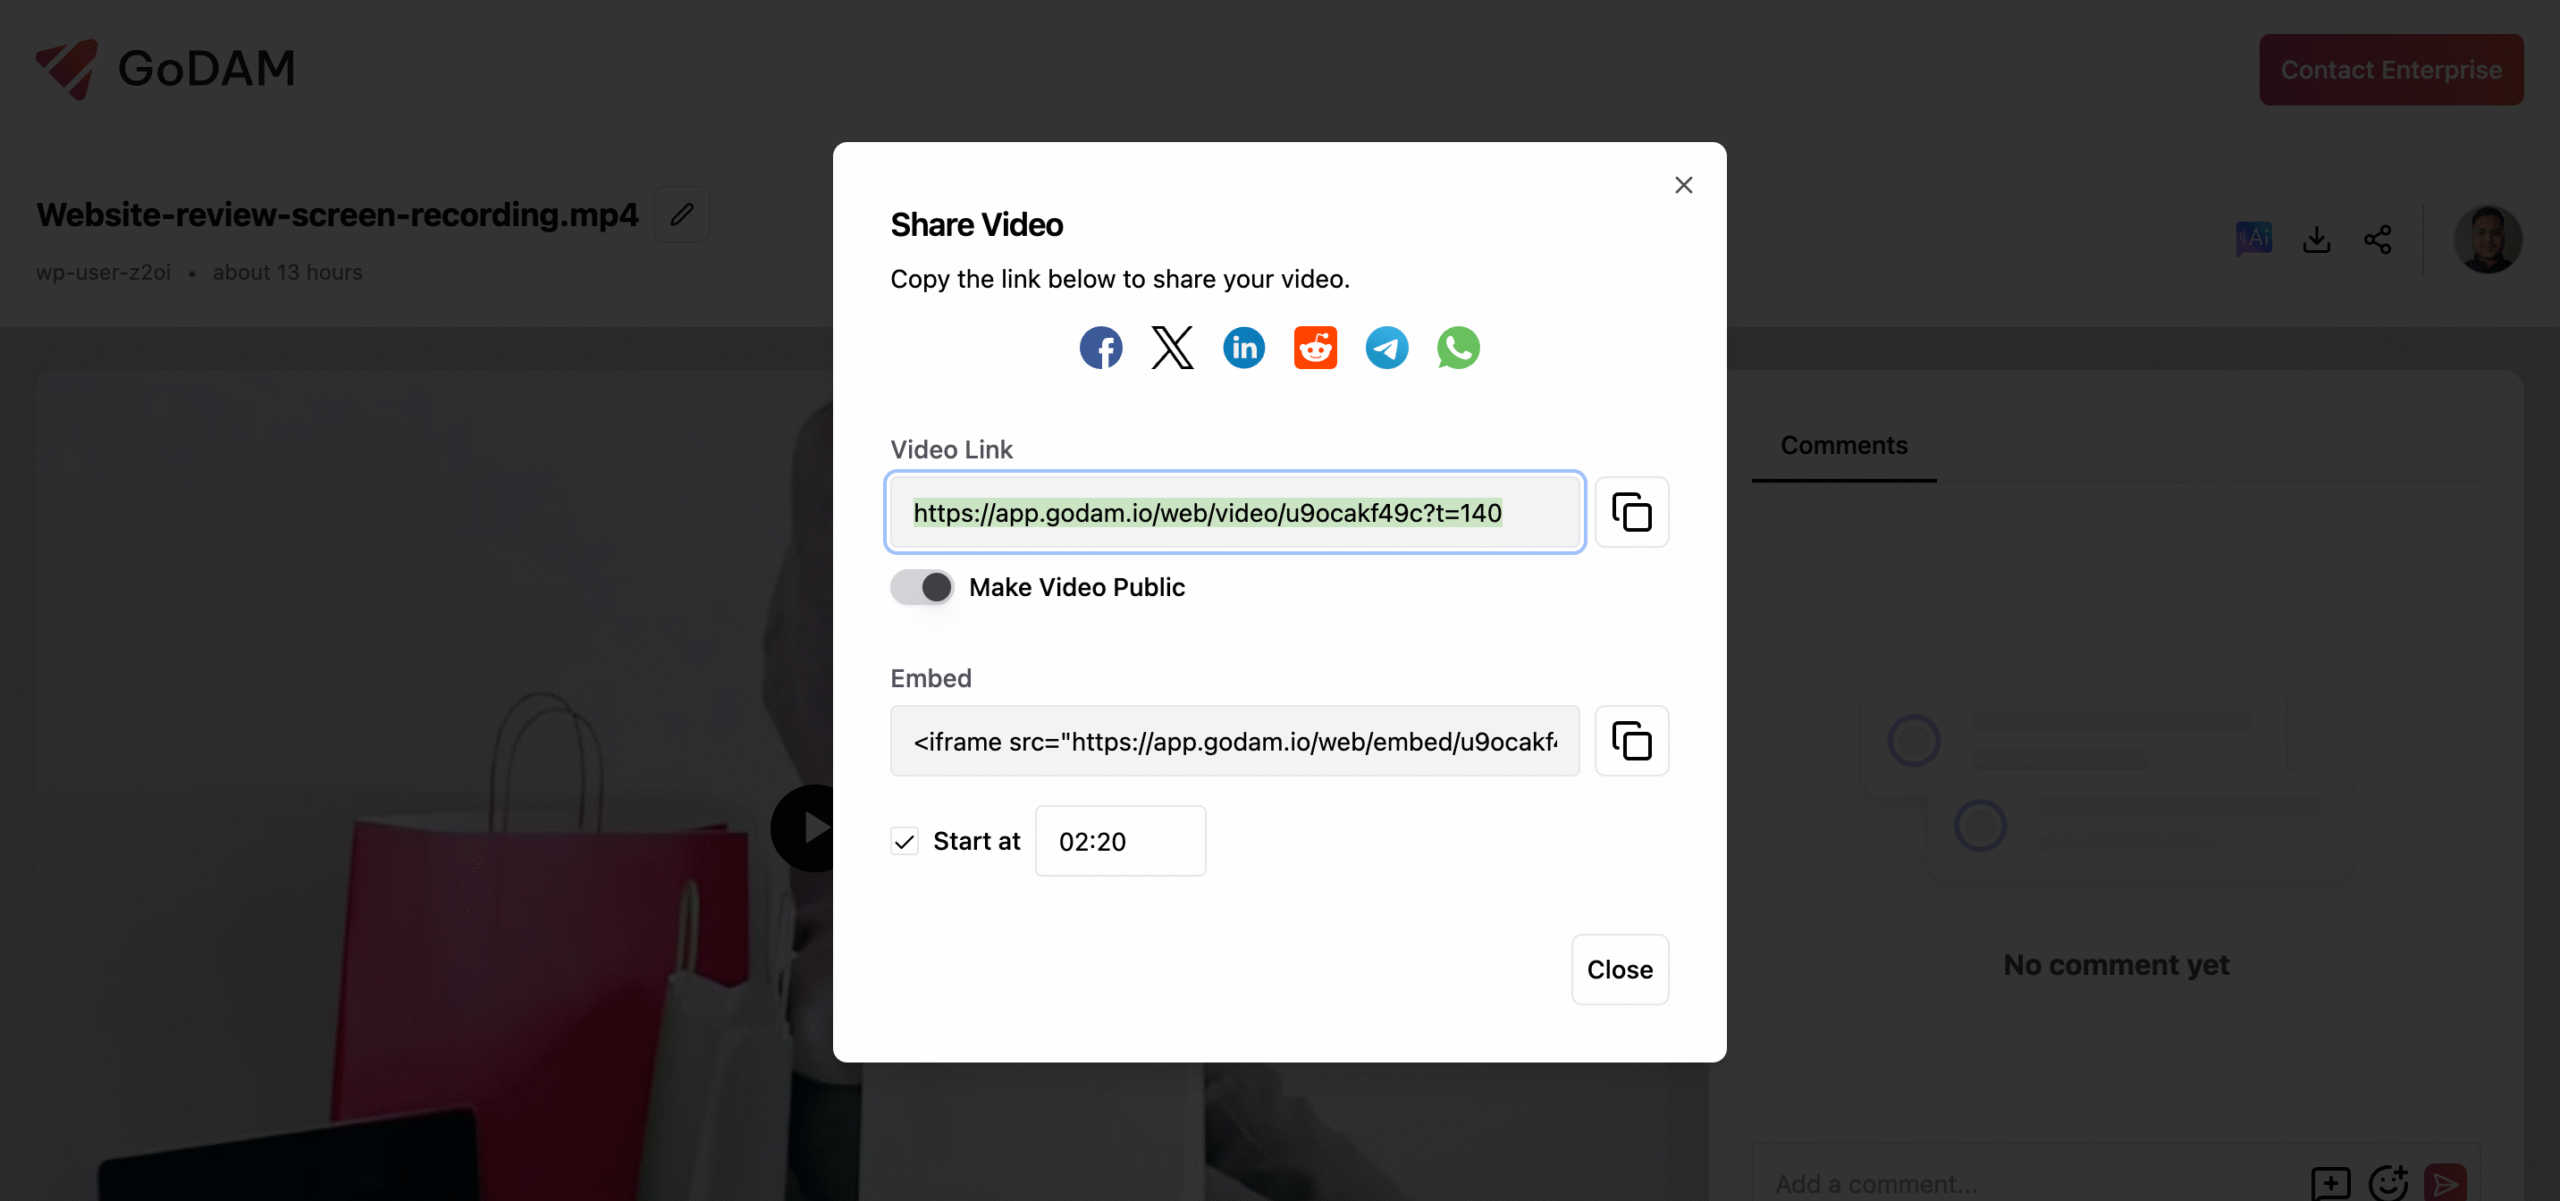Viewport: 2560px width, 1201px height.
Task: Share video on X (Twitter)
Action: (x=1172, y=348)
